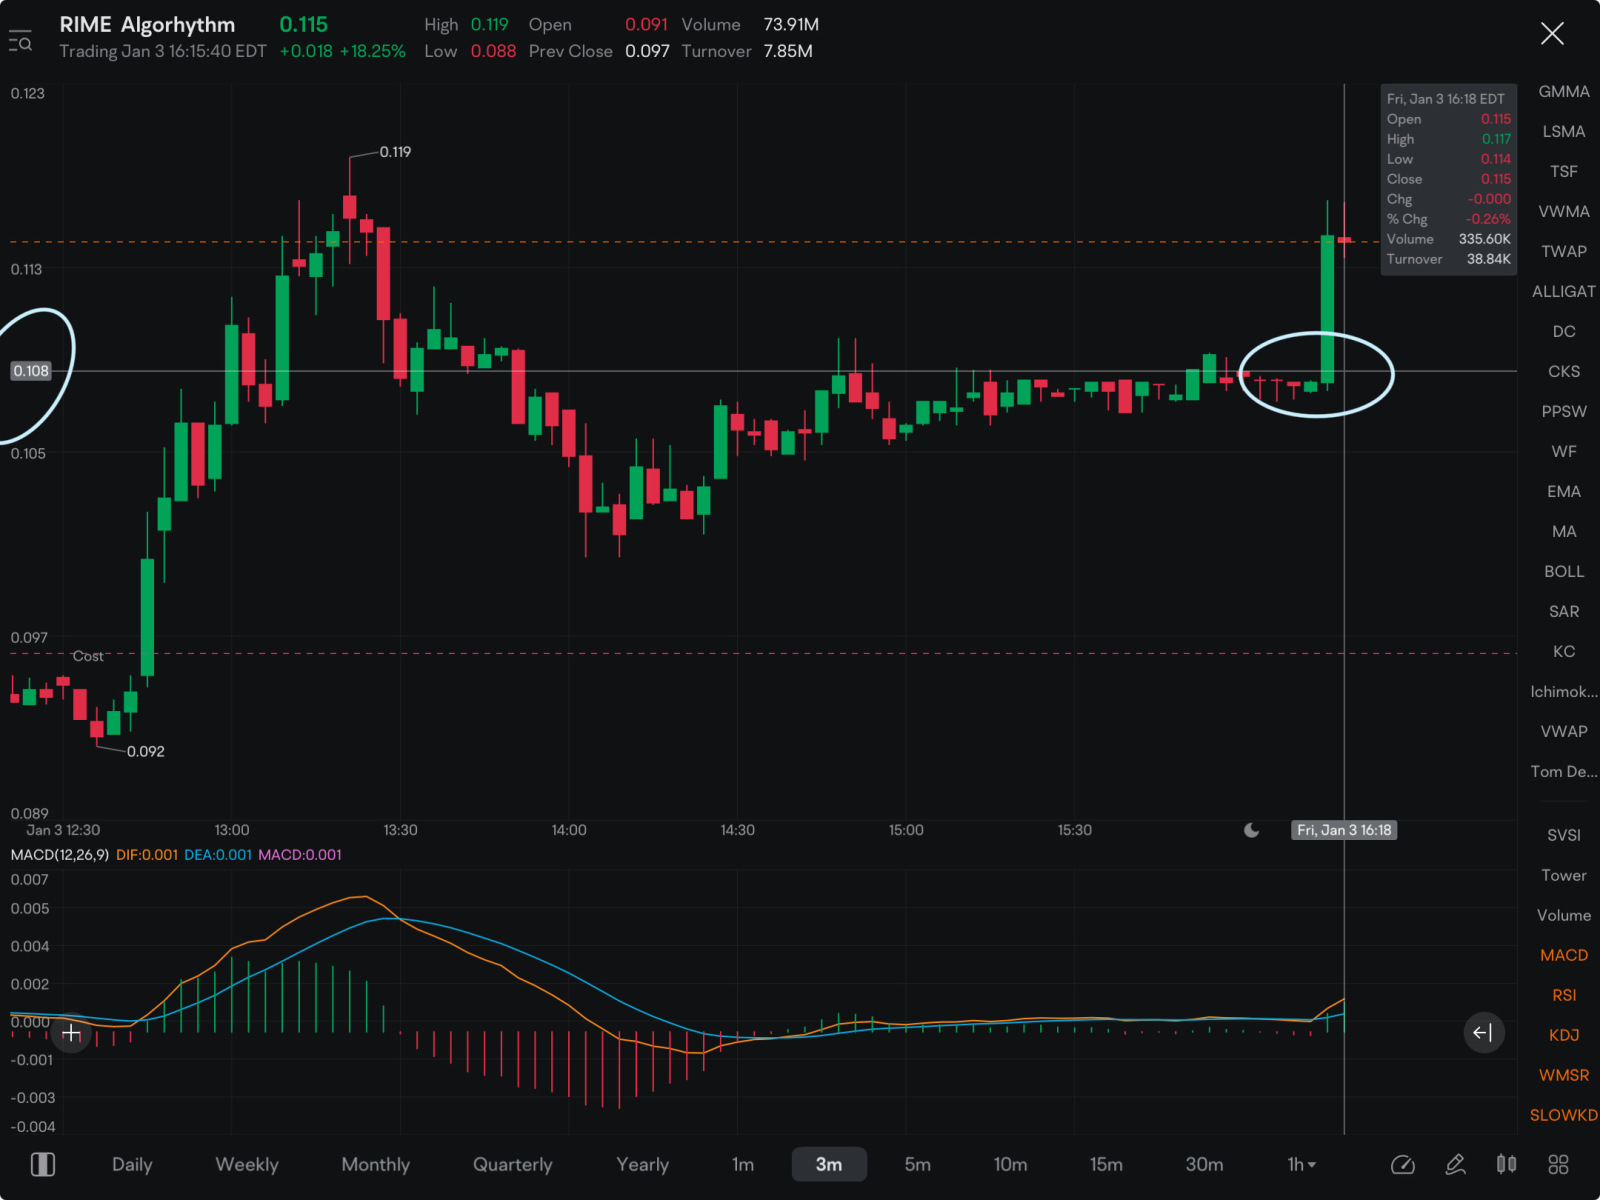The width and height of the screenshot is (1600, 1200).
Task: Select the Yearly timeframe
Action: [643, 1164]
